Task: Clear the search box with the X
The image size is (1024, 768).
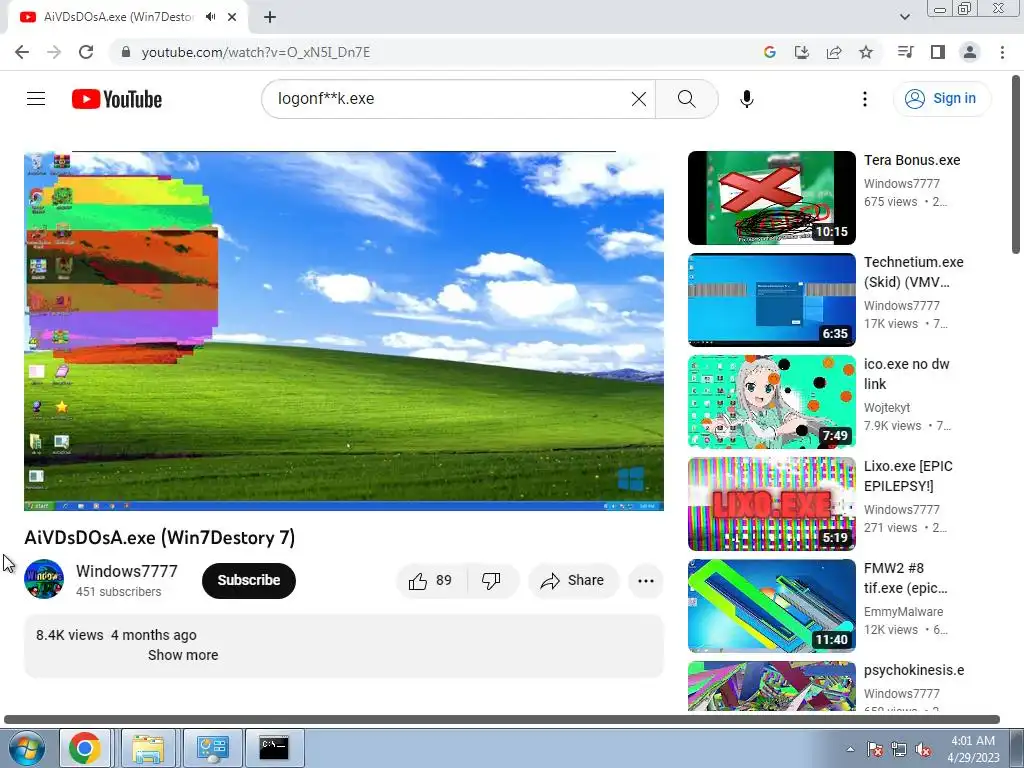Action: click(639, 99)
